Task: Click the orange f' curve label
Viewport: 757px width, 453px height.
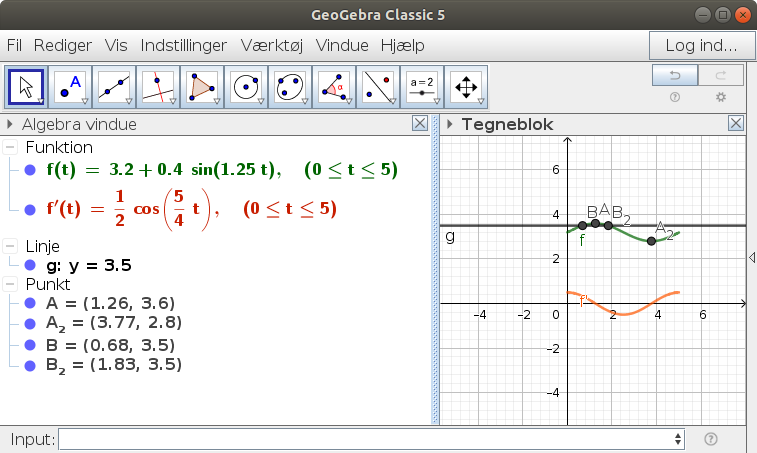Action: click(x=583, y=301)
